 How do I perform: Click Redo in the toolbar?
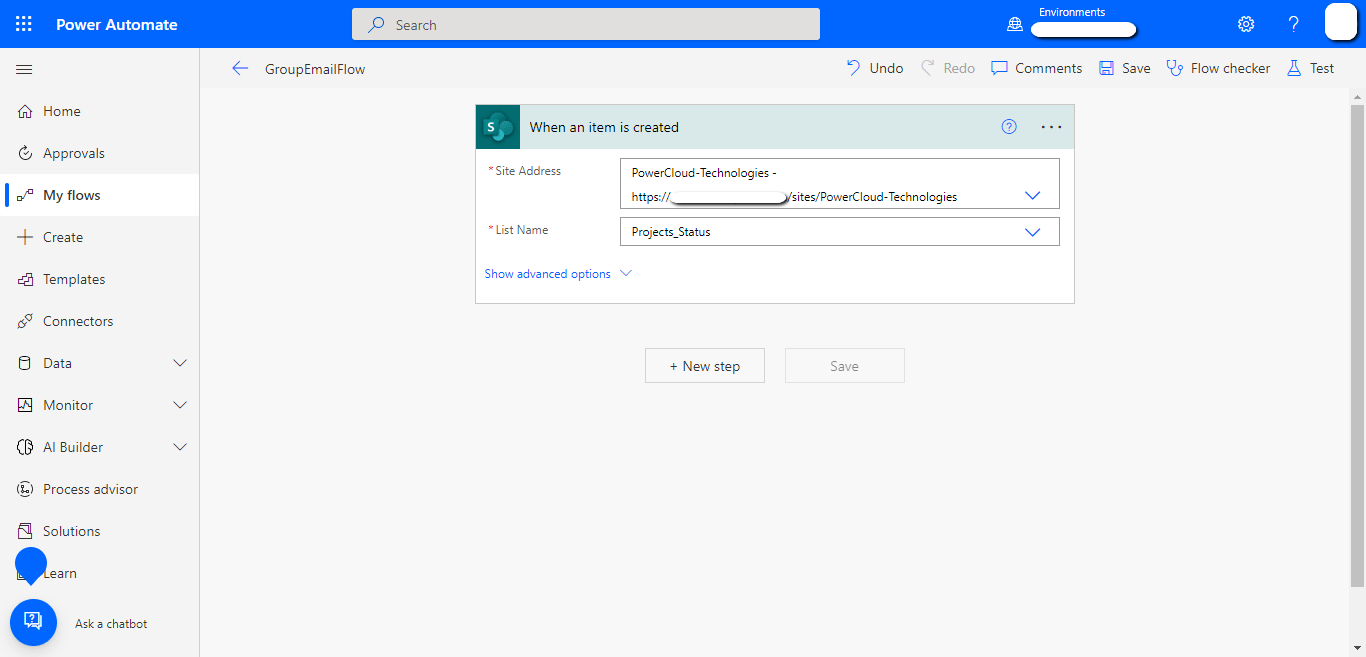pos(948,68)
